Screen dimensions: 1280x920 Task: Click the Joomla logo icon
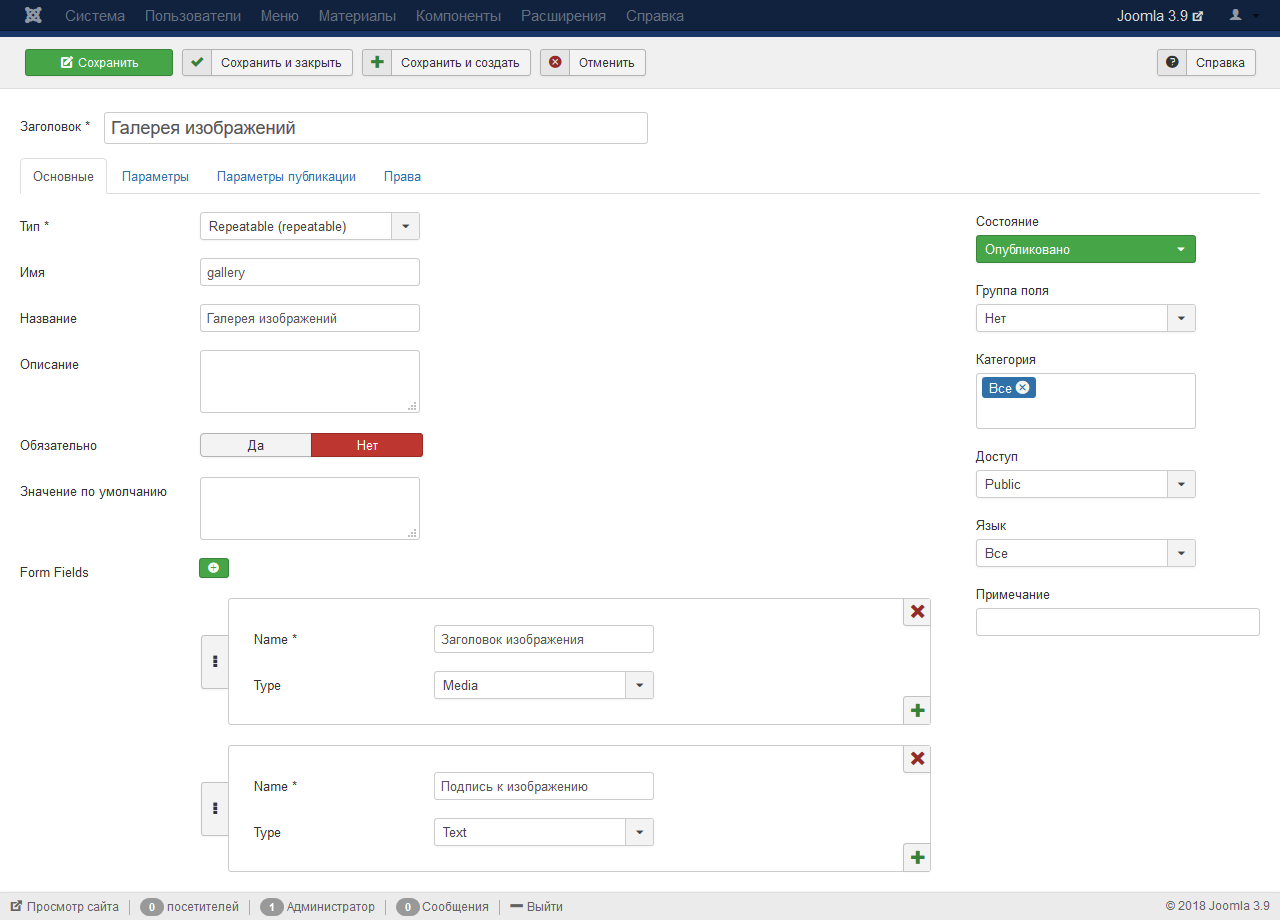click(x=33, y=16)
